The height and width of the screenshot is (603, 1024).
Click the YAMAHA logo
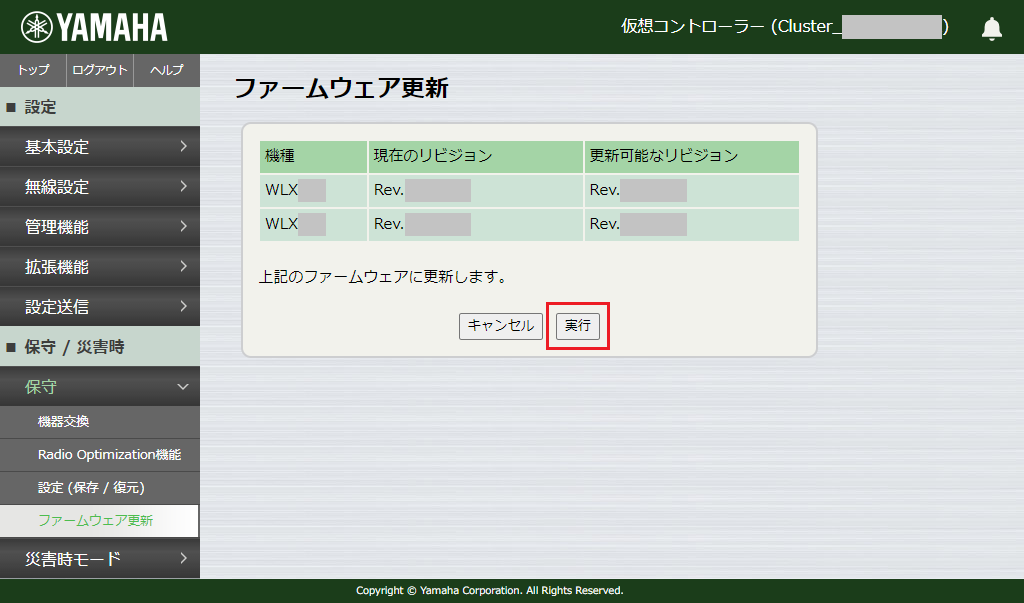pos(95,27)
